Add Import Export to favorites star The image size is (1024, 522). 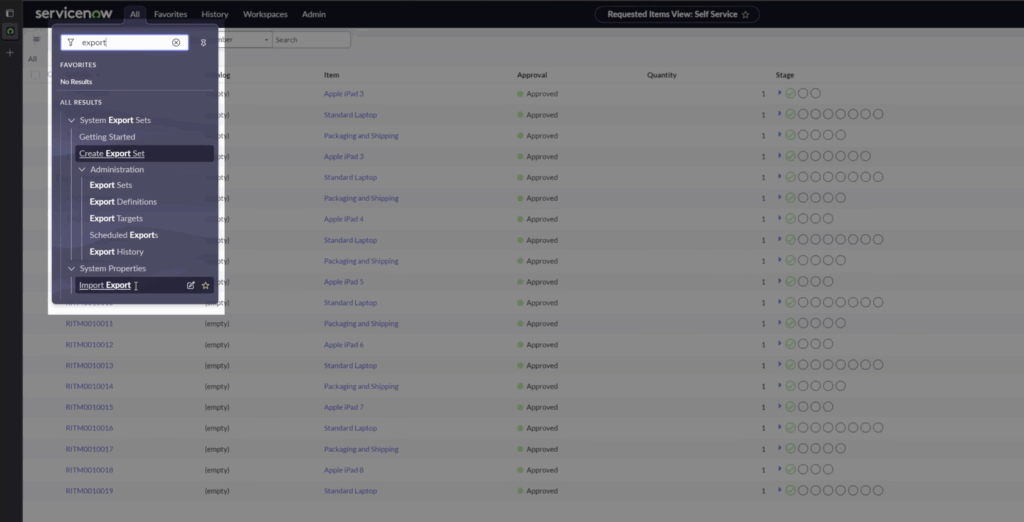(206, 285)
